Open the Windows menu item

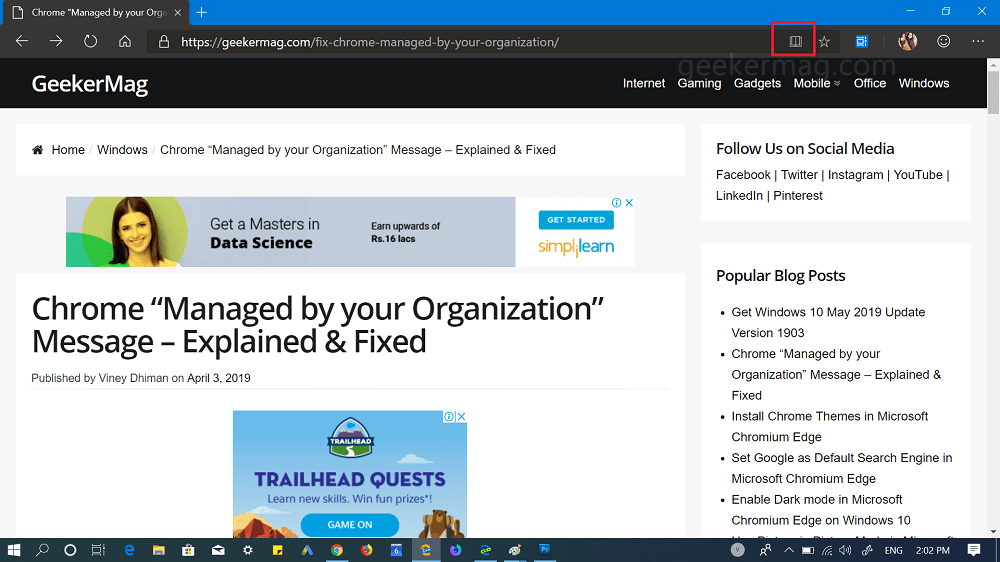pyautogui.click(x=923, y=84)
